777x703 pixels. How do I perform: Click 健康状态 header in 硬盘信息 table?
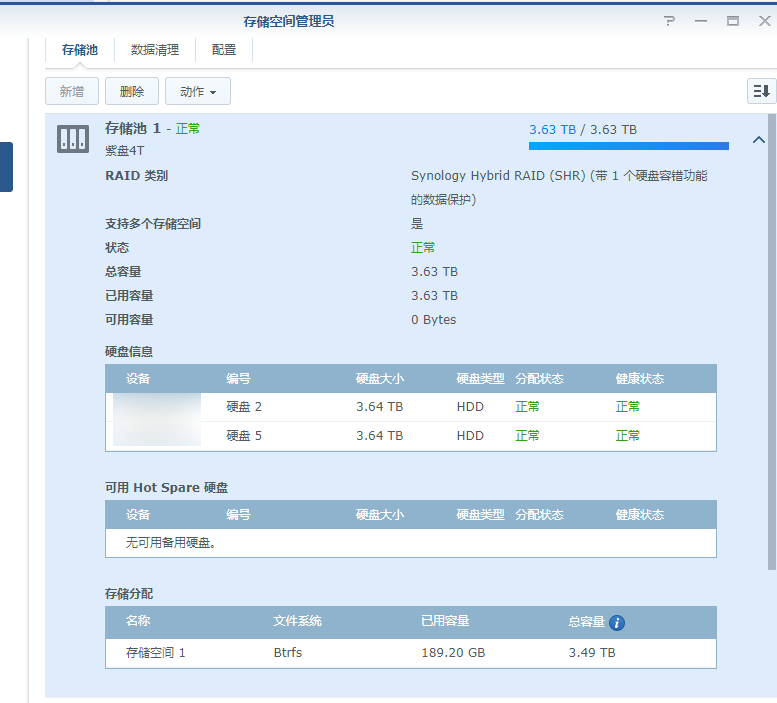[640, 379]
